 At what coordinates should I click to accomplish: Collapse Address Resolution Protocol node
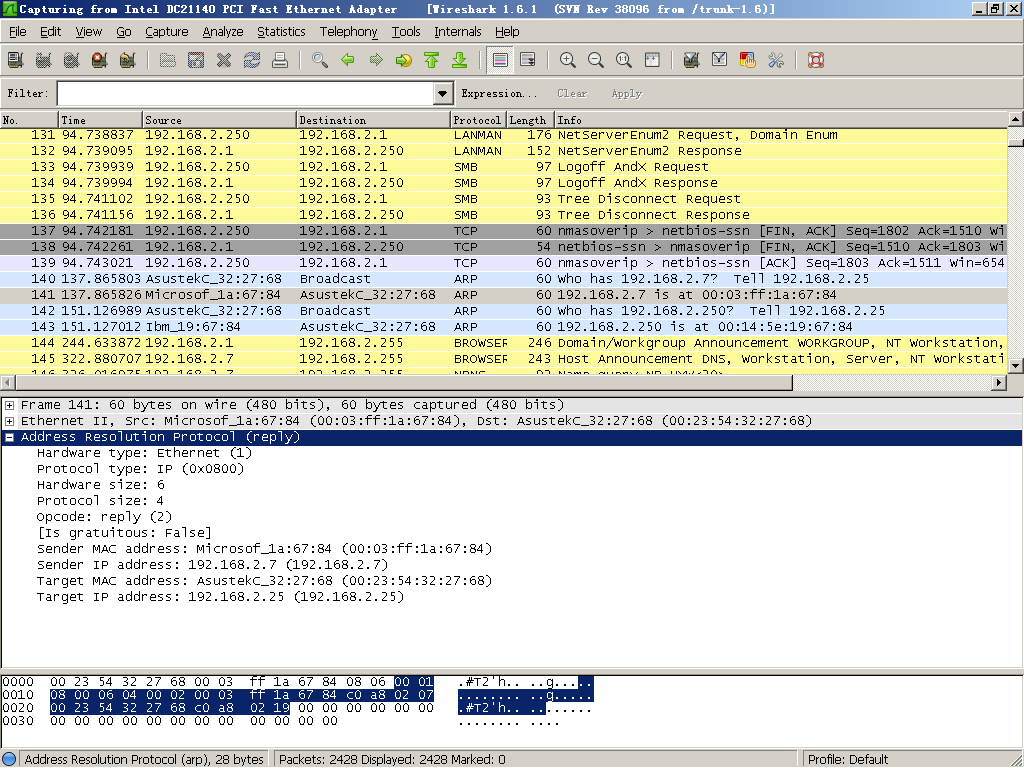pyautogui.click(x=10, y=437)
